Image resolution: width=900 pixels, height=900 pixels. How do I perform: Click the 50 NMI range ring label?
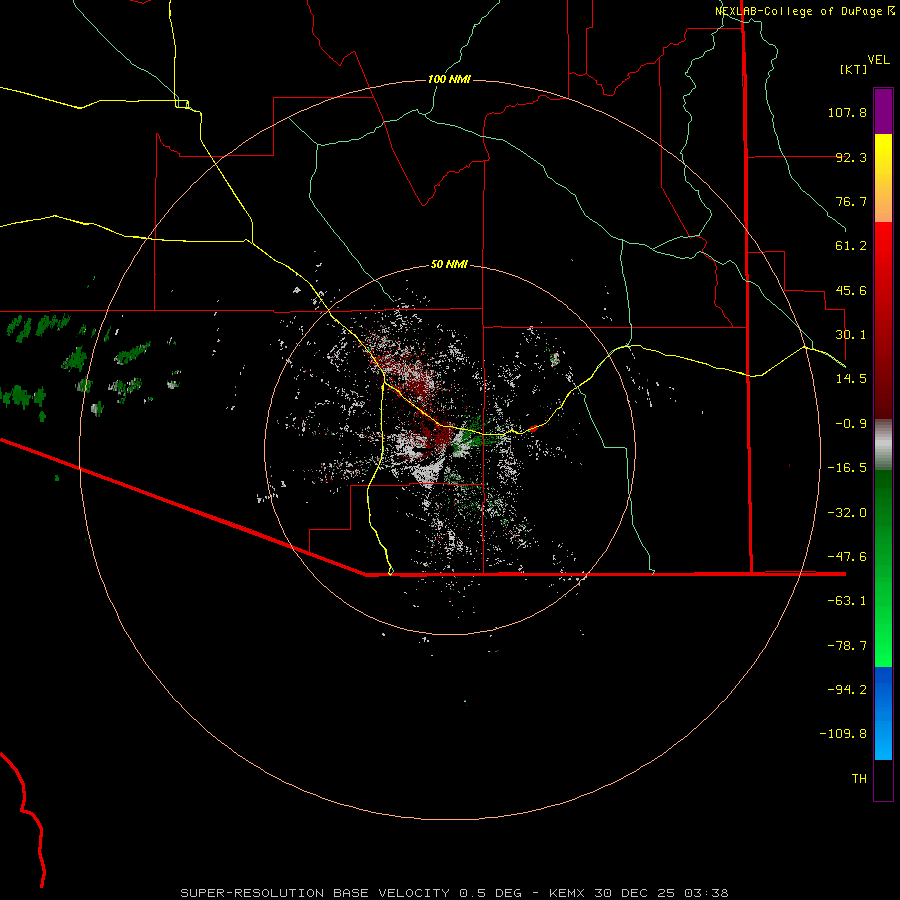tap(449, 264)
